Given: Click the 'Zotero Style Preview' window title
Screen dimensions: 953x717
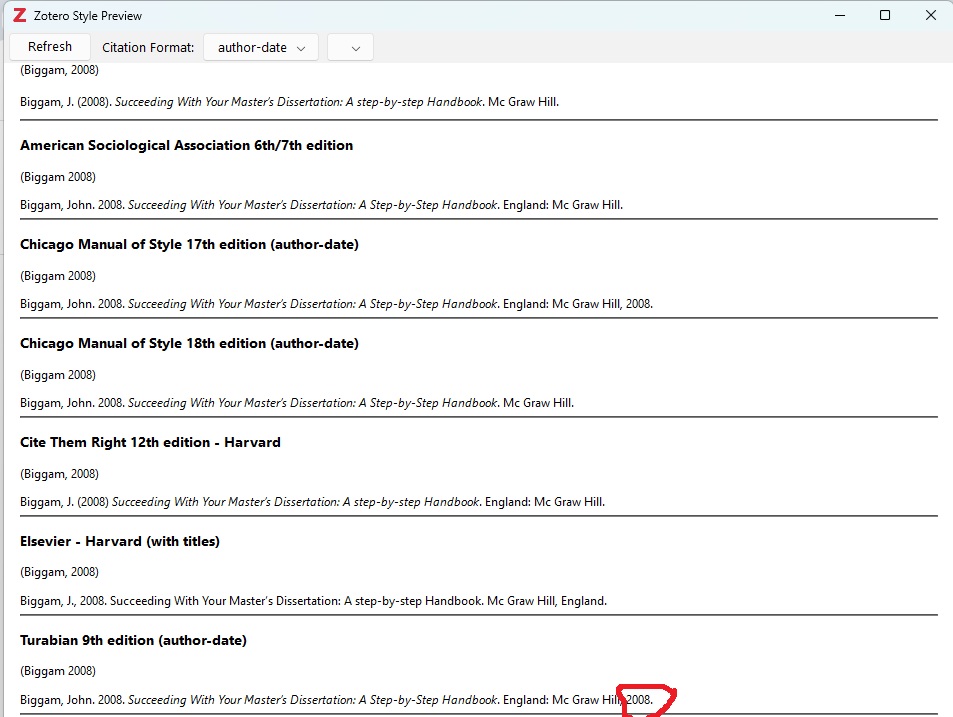Looking at the screenshot, I should click(x=88, y=16).
